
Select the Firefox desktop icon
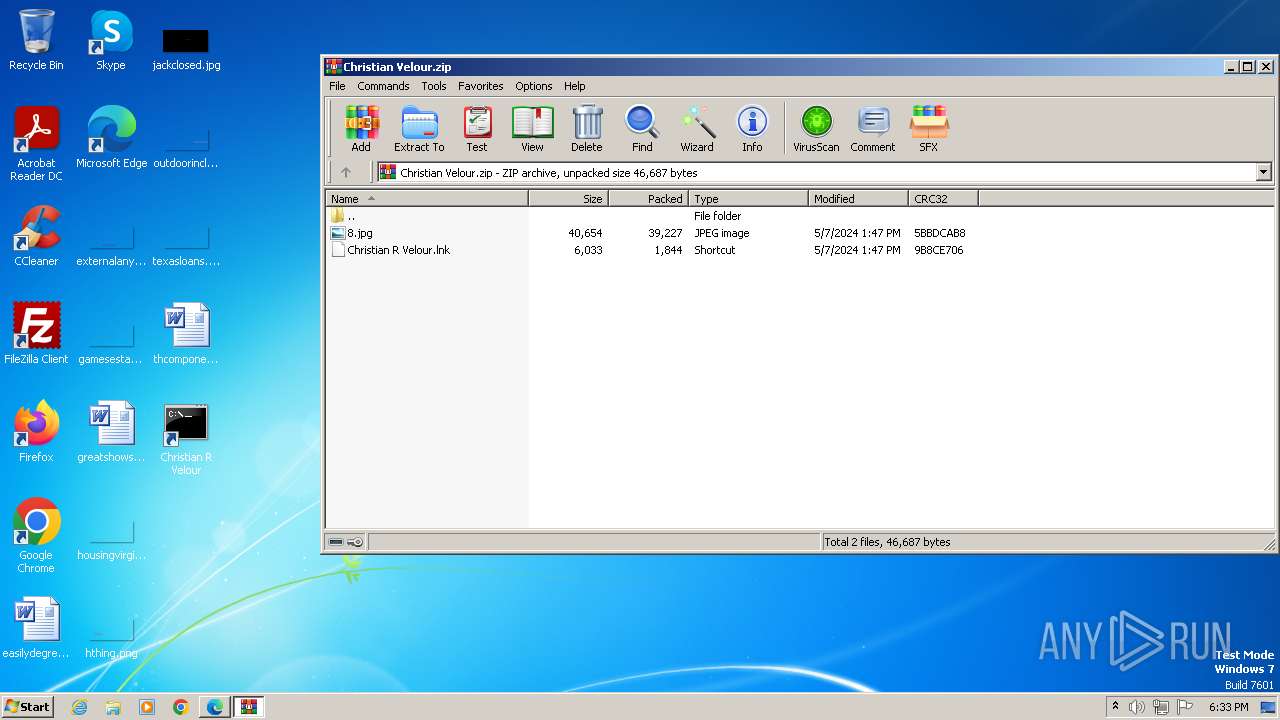click(x=36, y=431)
